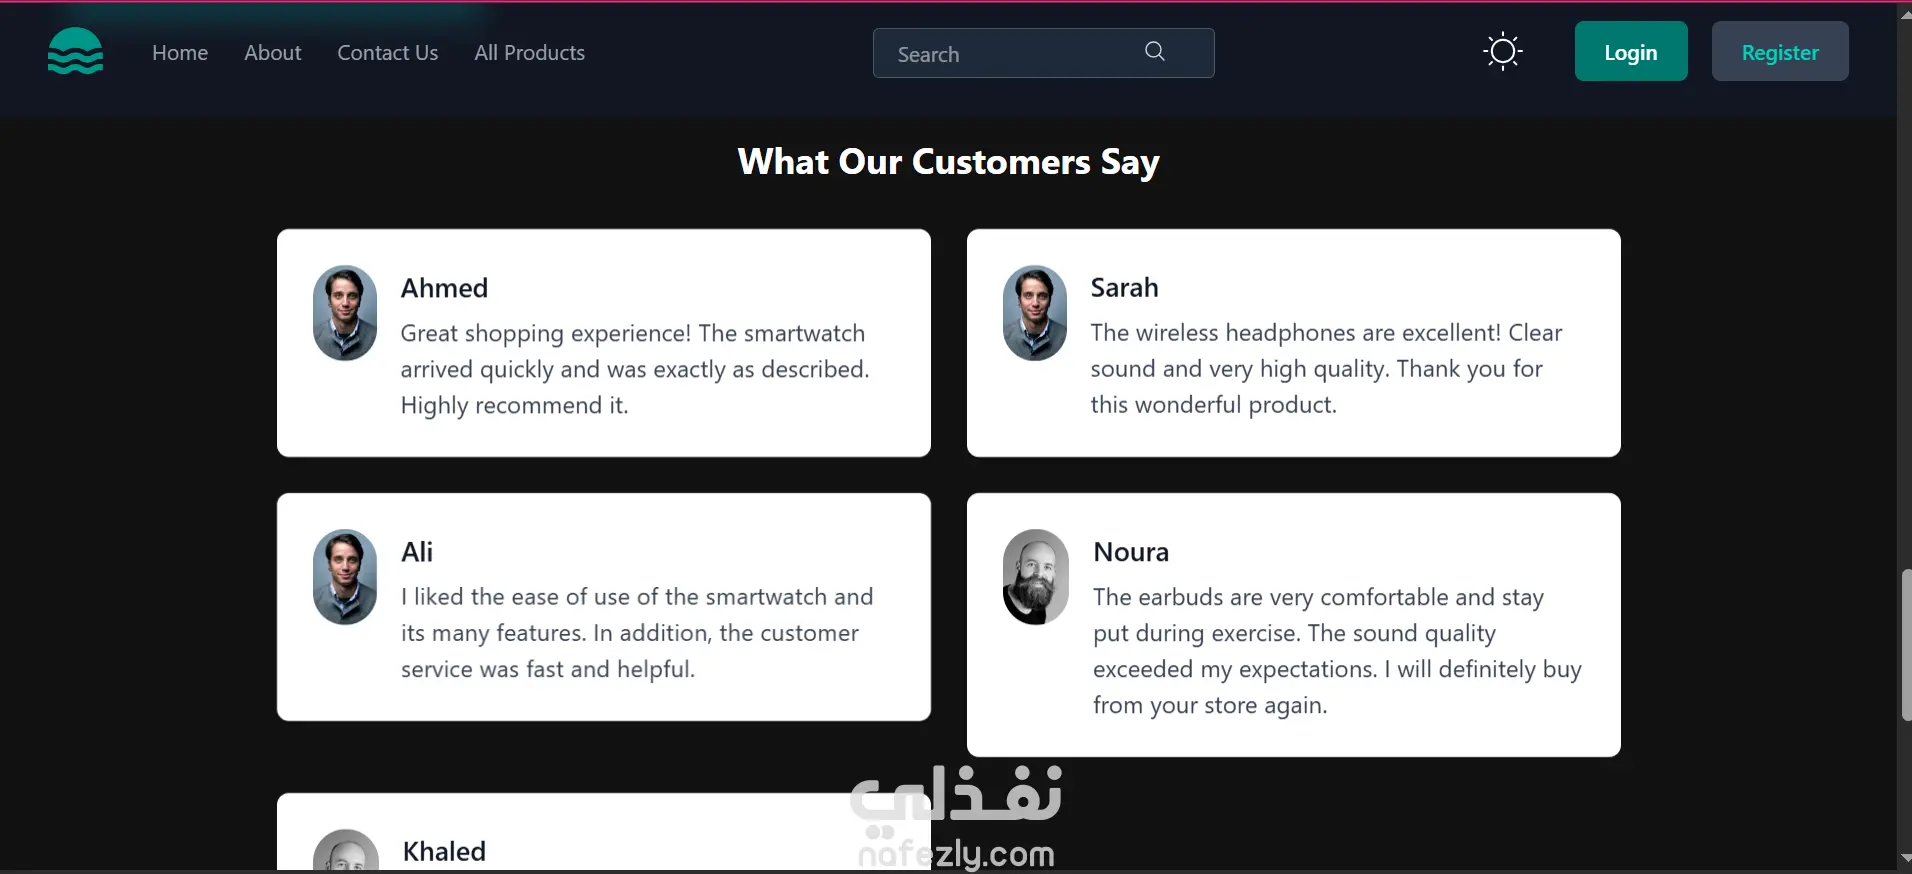The image size is (1912, 874).
Task: Click the teal wave site logo
Action: click(x=75, y=52)
